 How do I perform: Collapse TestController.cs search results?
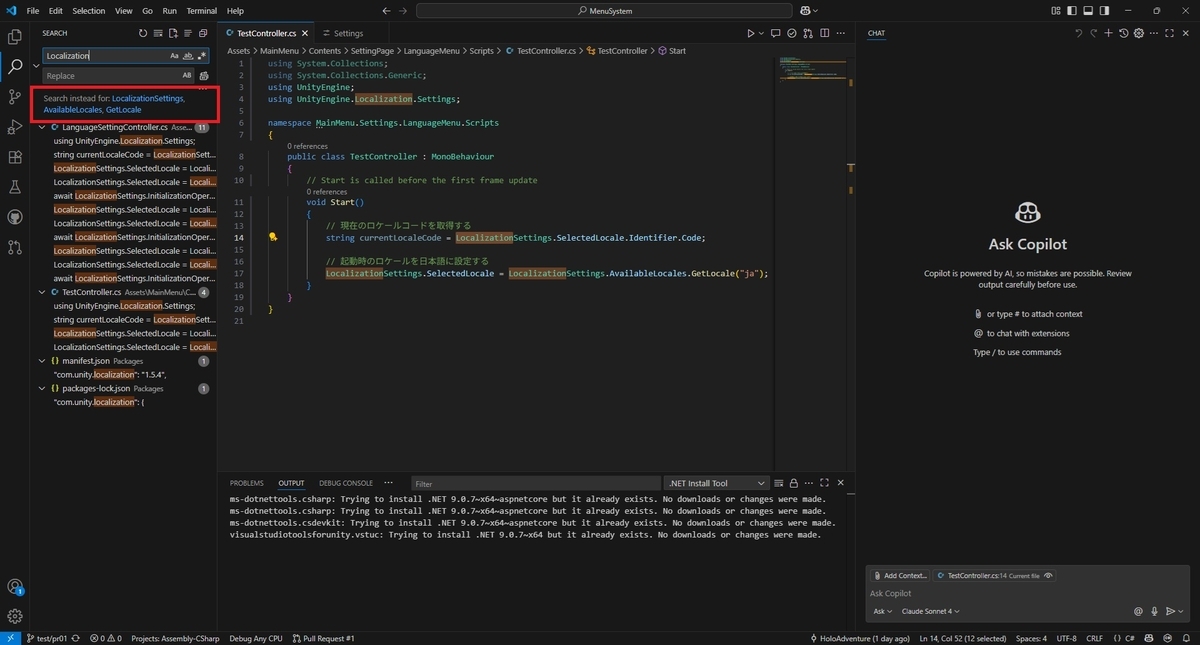(43, 292)
